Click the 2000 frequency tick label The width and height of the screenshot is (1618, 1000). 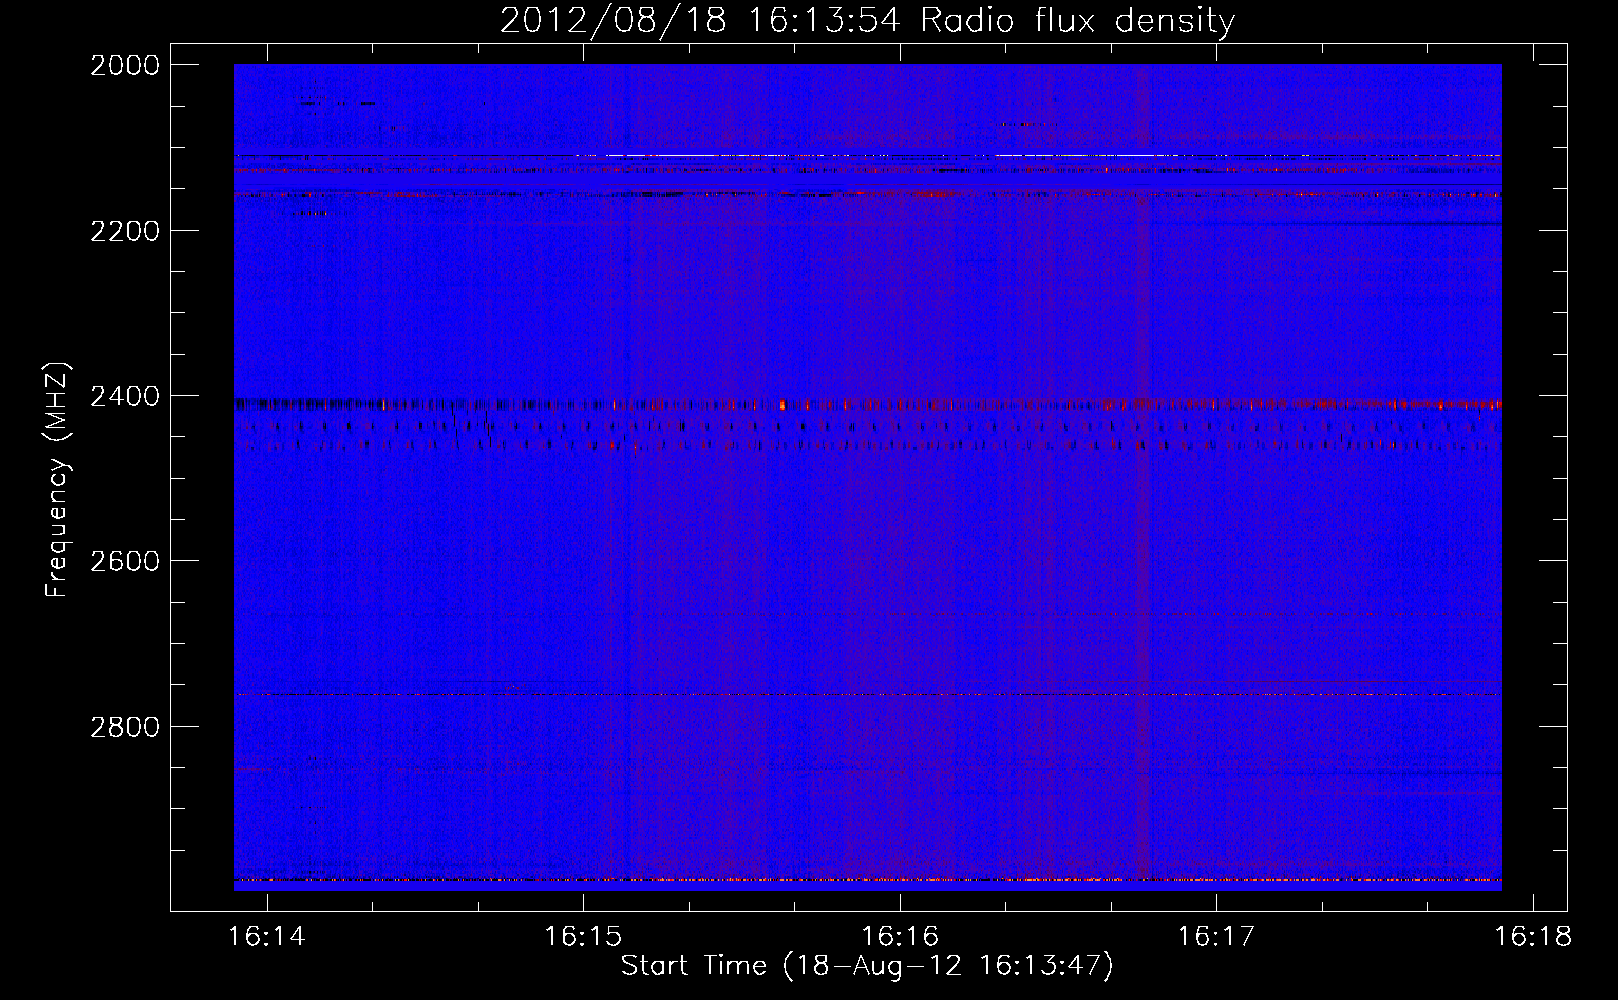click(x=125, y=65)
